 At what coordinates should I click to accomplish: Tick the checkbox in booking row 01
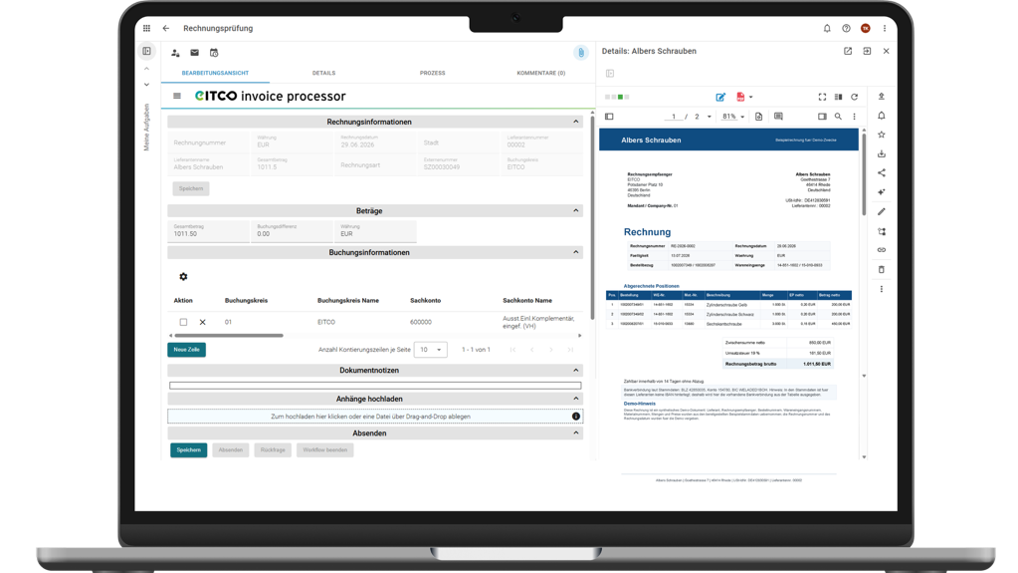coord(183,322)
